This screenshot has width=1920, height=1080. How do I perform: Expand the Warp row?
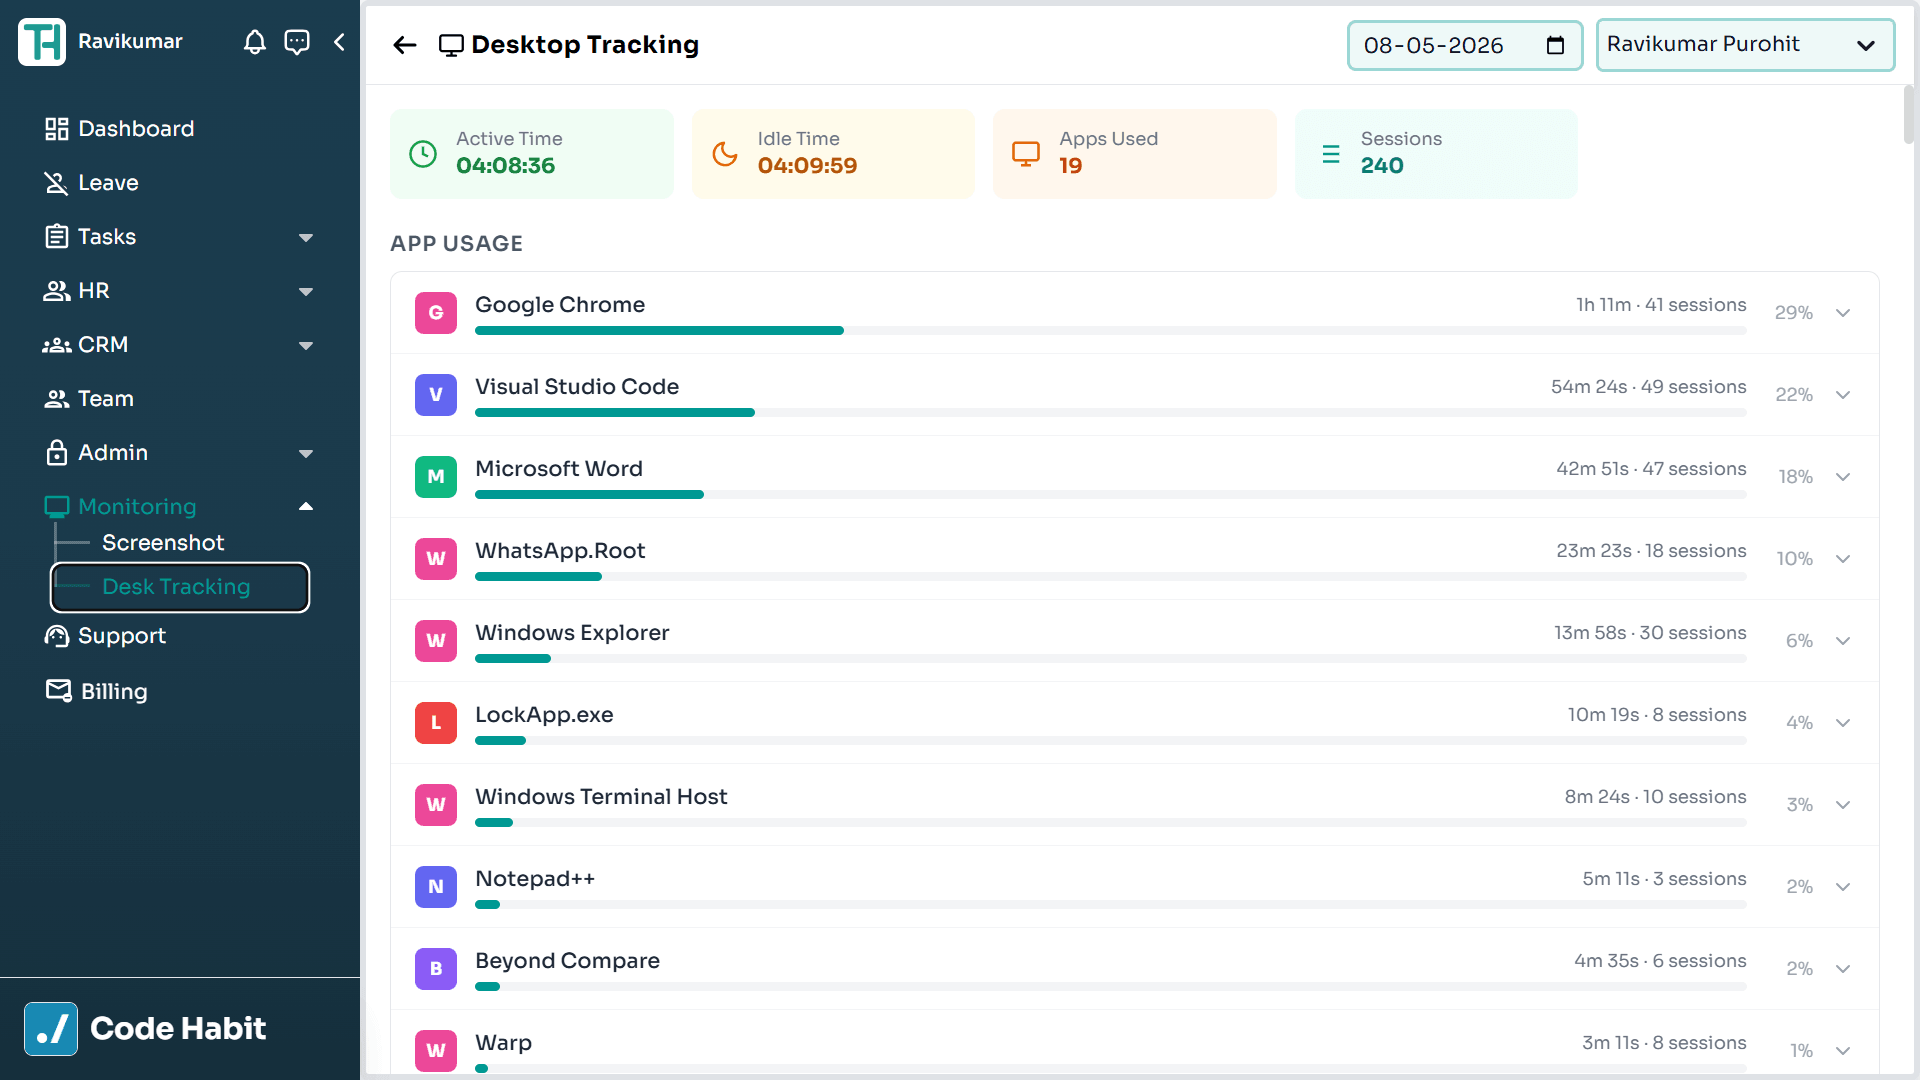[x=1843, y=1051]
